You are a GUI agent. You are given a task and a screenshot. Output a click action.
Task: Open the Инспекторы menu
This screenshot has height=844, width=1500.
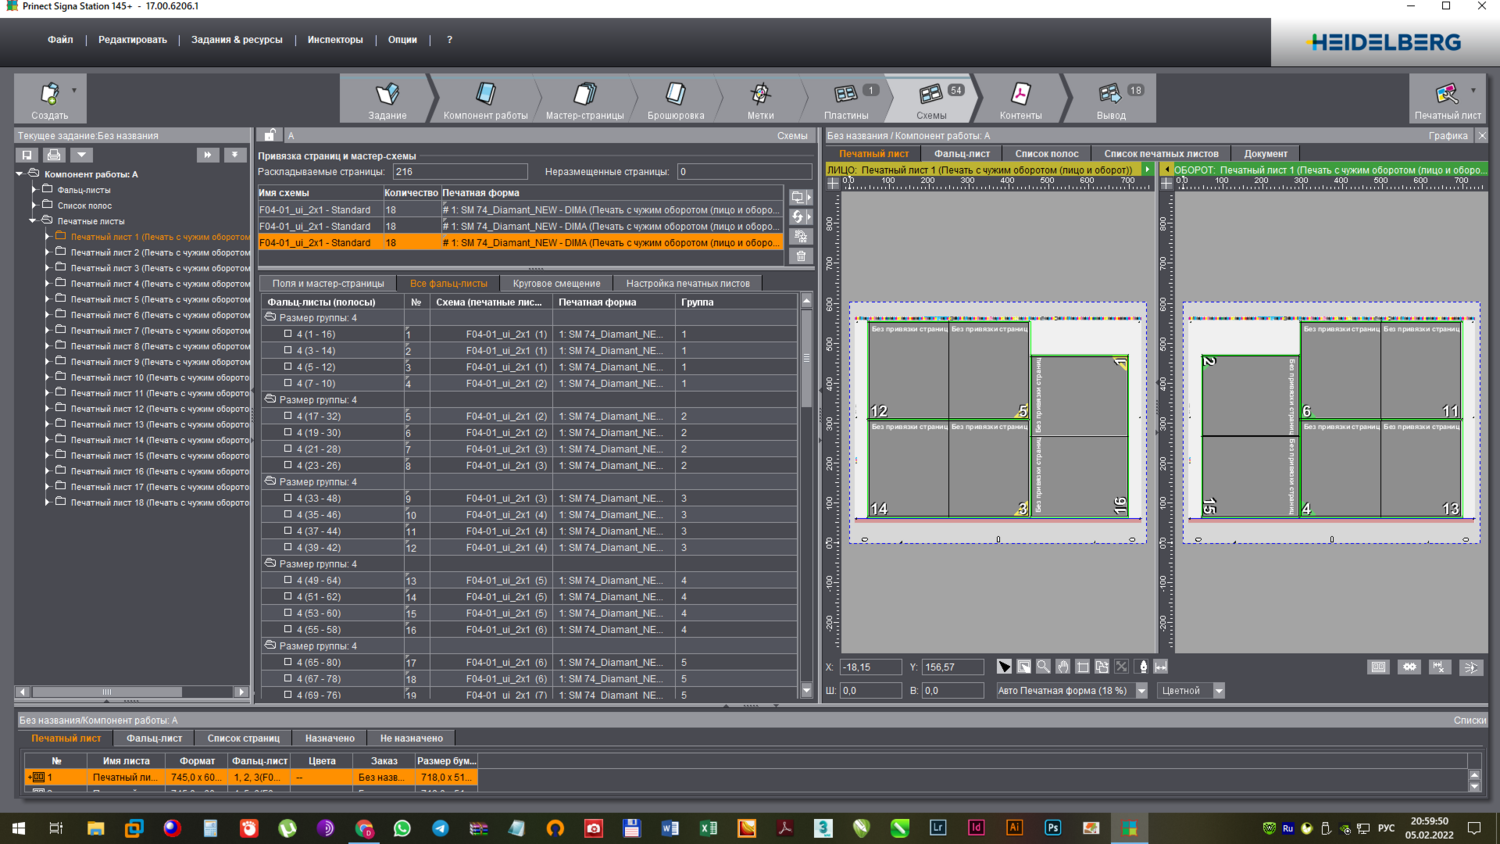(x=335, y=40)
